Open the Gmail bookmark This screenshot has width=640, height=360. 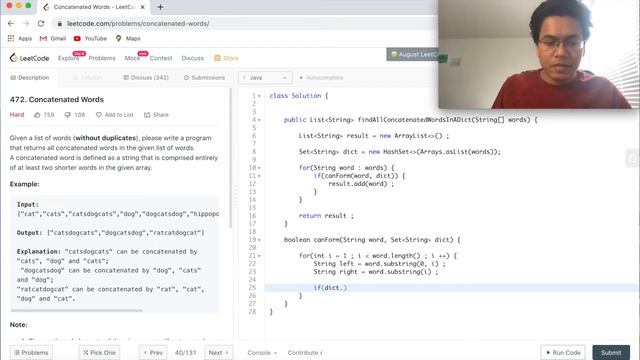pyautogui.click(x=53, y=38)
